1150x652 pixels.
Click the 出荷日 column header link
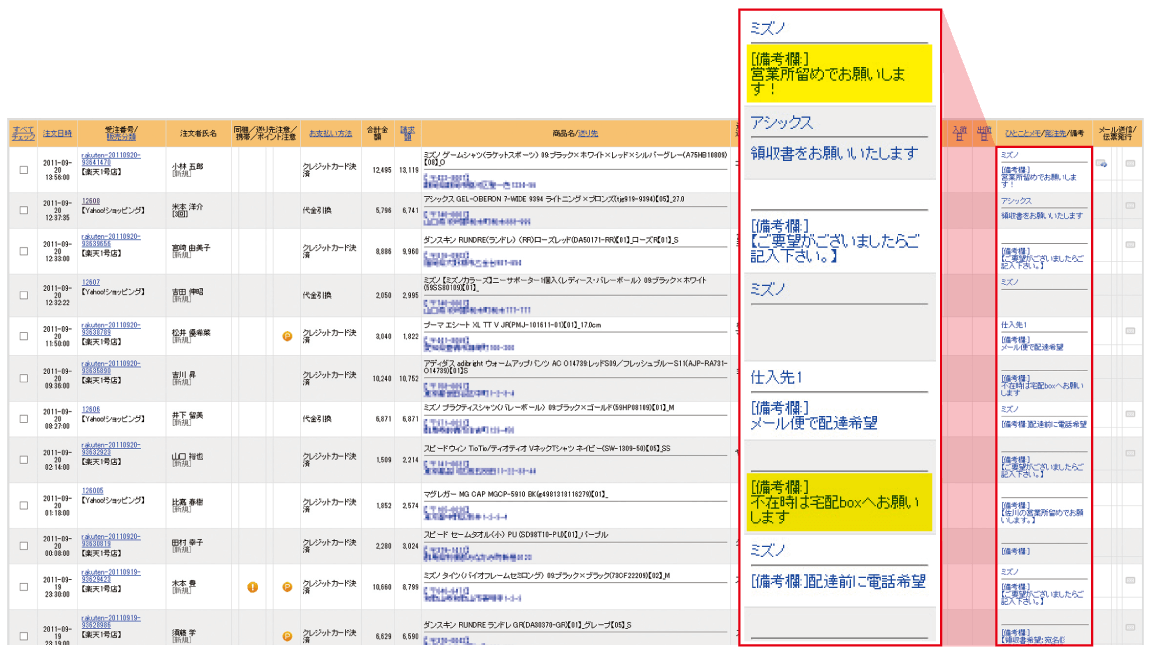[984, 133]
